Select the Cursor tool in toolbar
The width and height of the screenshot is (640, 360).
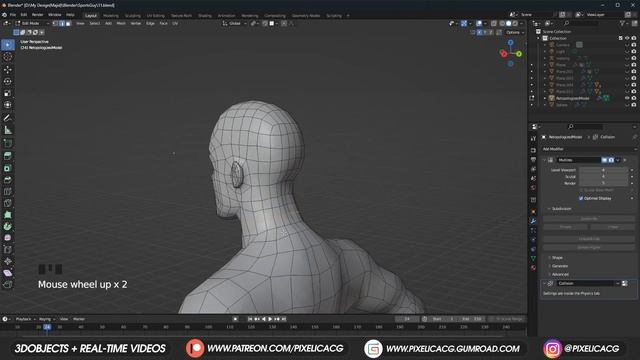(x=8, y=57)
